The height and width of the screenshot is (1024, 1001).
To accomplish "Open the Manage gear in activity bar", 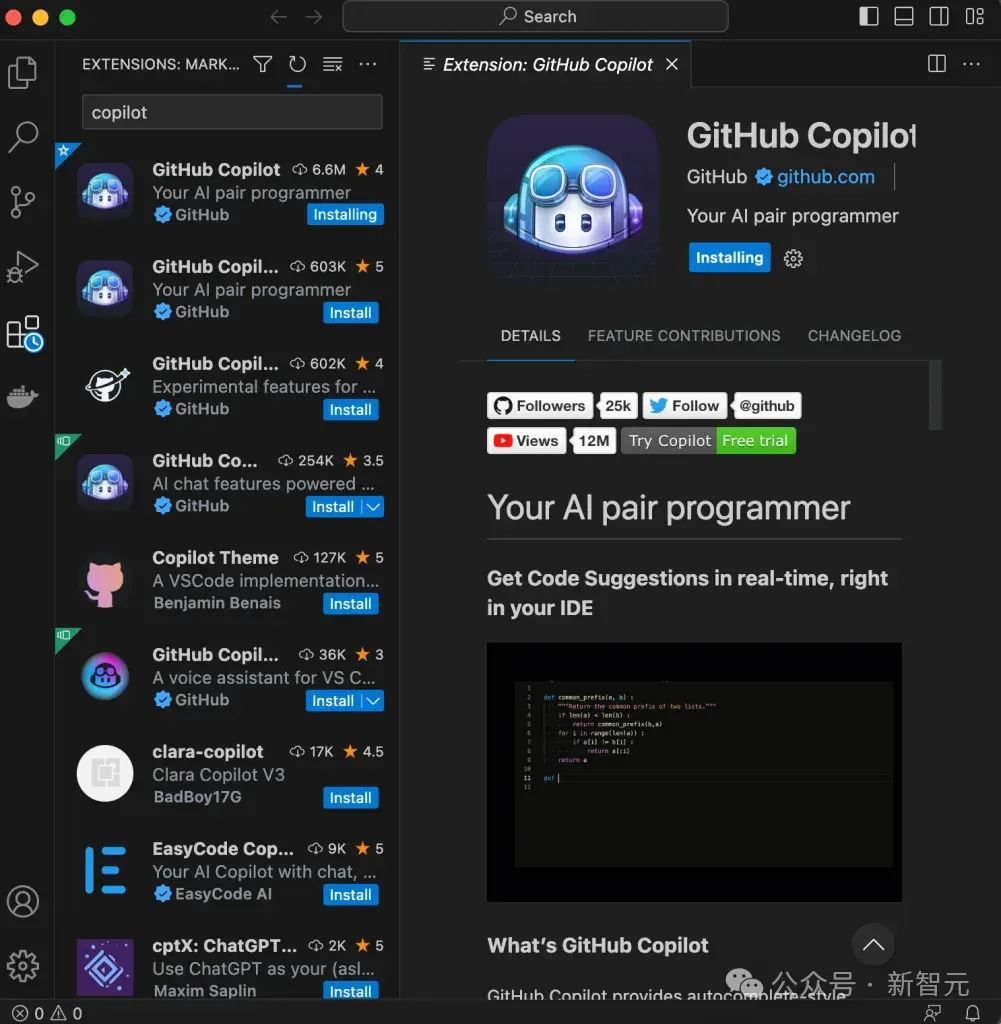I will 23,965.
